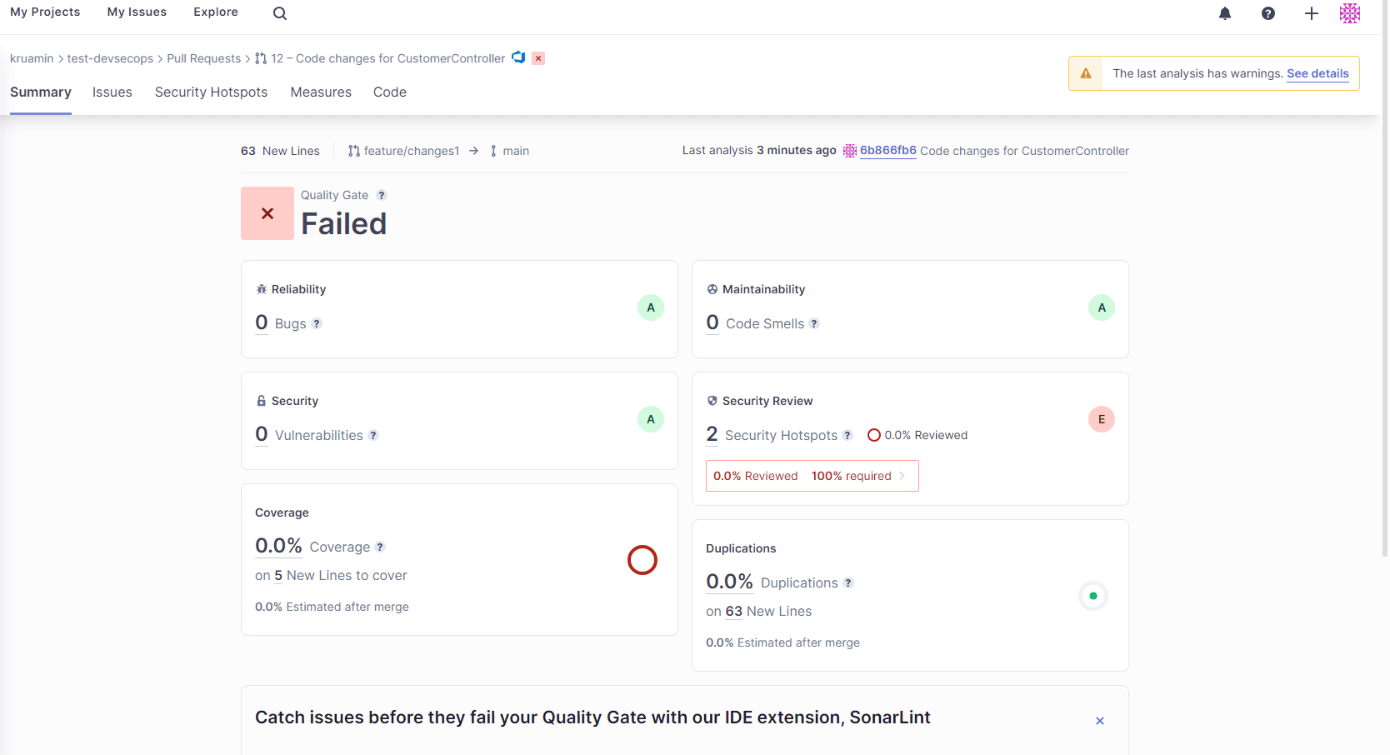This screenshot has height=755, width=1390.
Task: Click the Security A rating badge
Action: (x=651, y=420)
